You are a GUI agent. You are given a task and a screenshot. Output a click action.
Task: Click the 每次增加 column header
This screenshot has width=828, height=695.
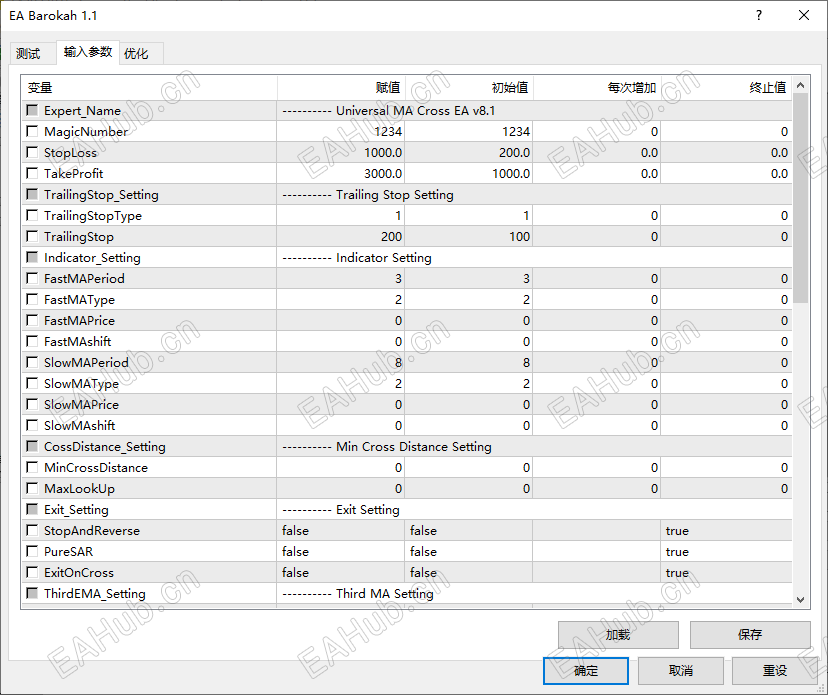click(597, 88)
